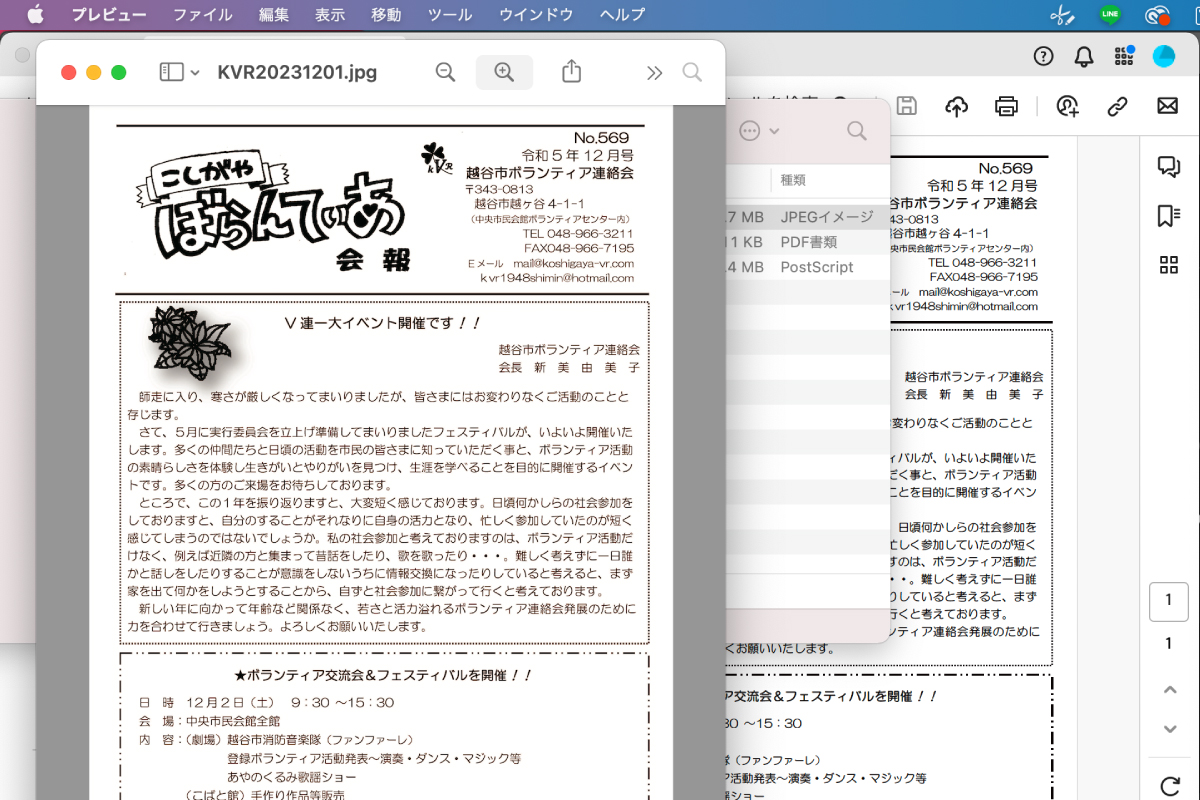Open the search magnifier in the Finder window
This screenshot has width=1200, height=800.
tap(856, 131)
